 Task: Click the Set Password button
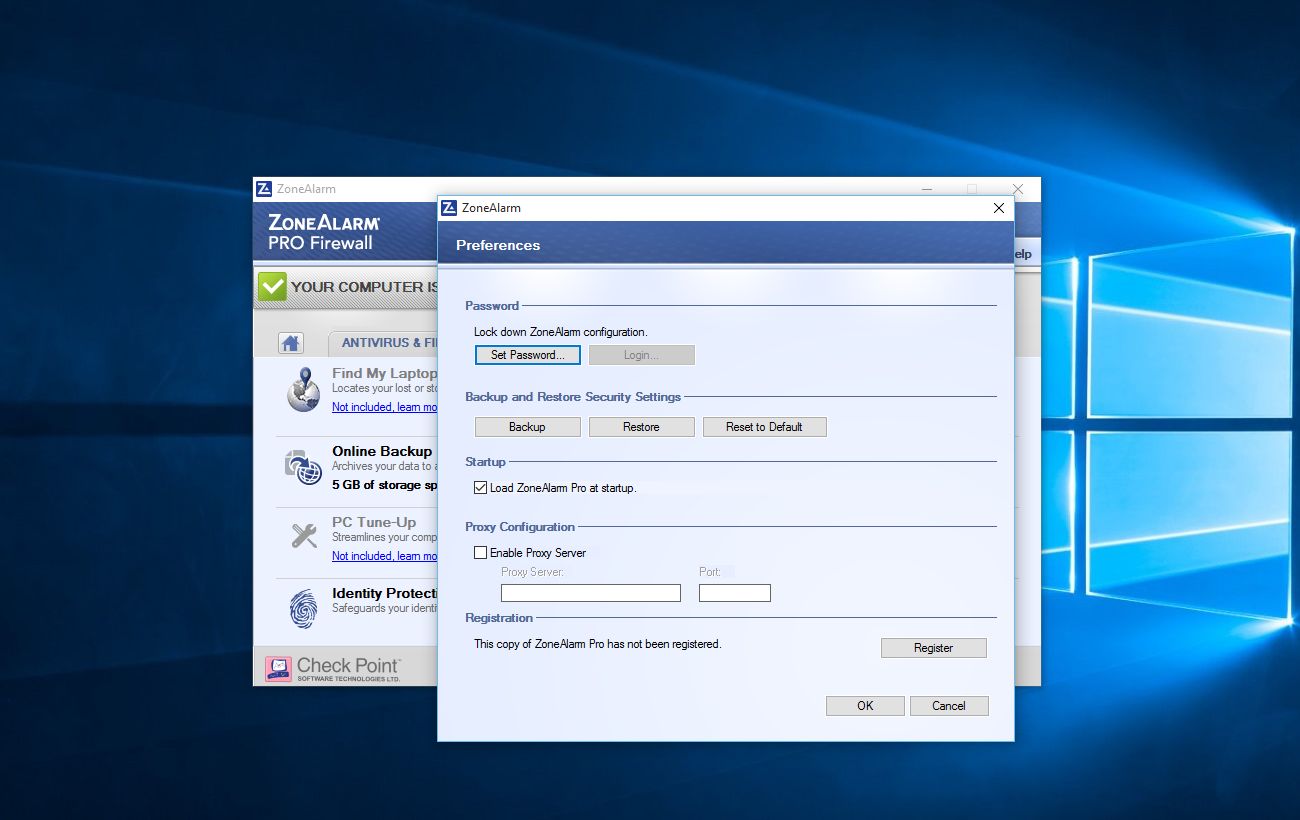coord(527,355)
